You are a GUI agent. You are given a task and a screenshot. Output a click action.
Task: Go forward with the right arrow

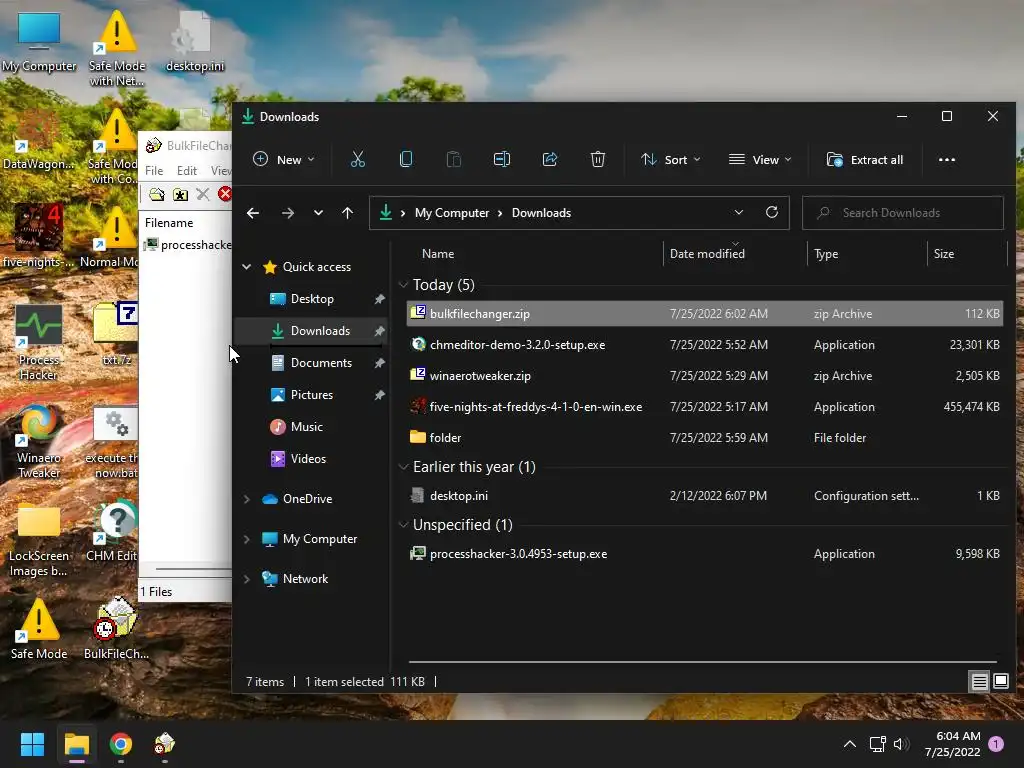(x=287, y=213)
